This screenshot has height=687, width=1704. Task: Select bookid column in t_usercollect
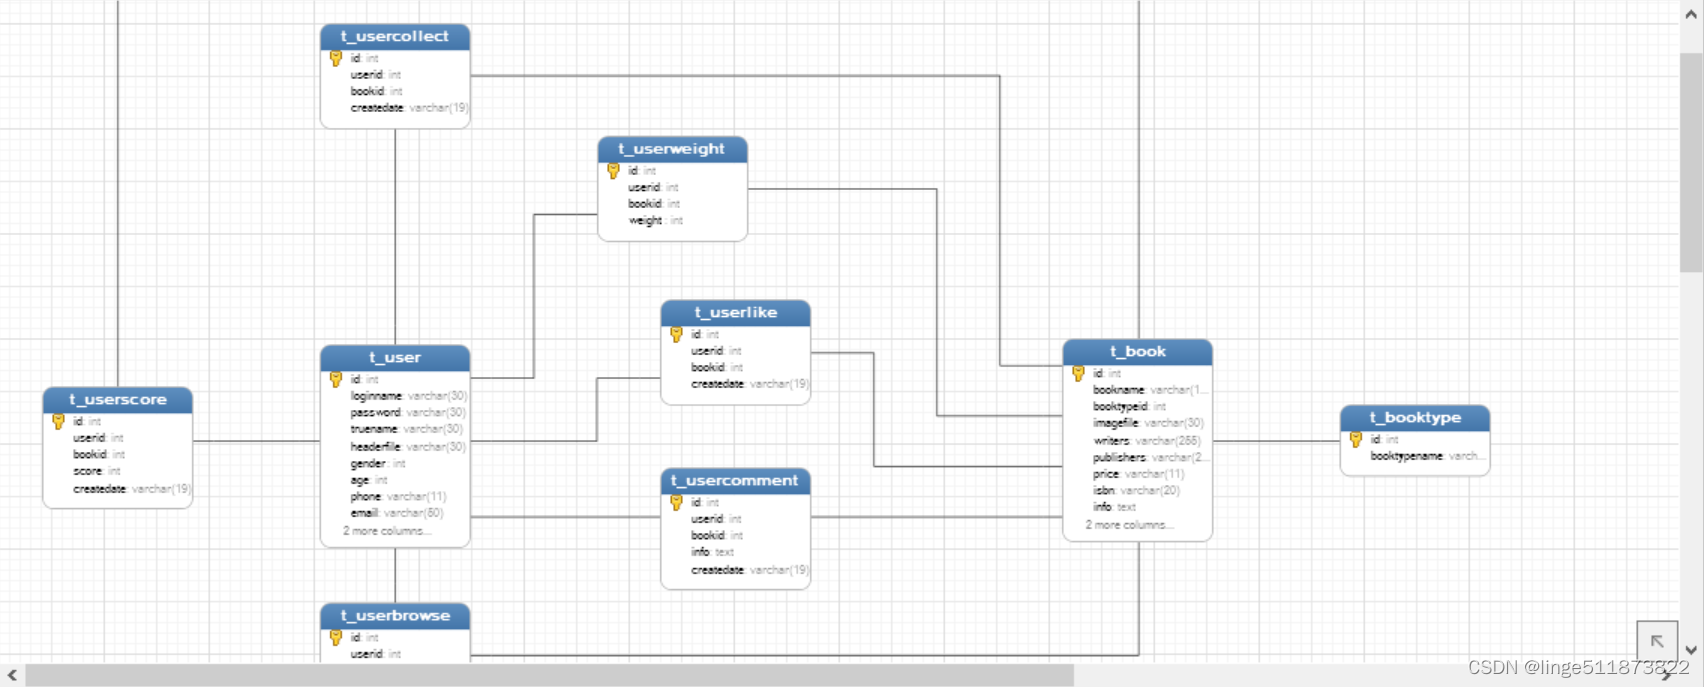pos(376,91)
